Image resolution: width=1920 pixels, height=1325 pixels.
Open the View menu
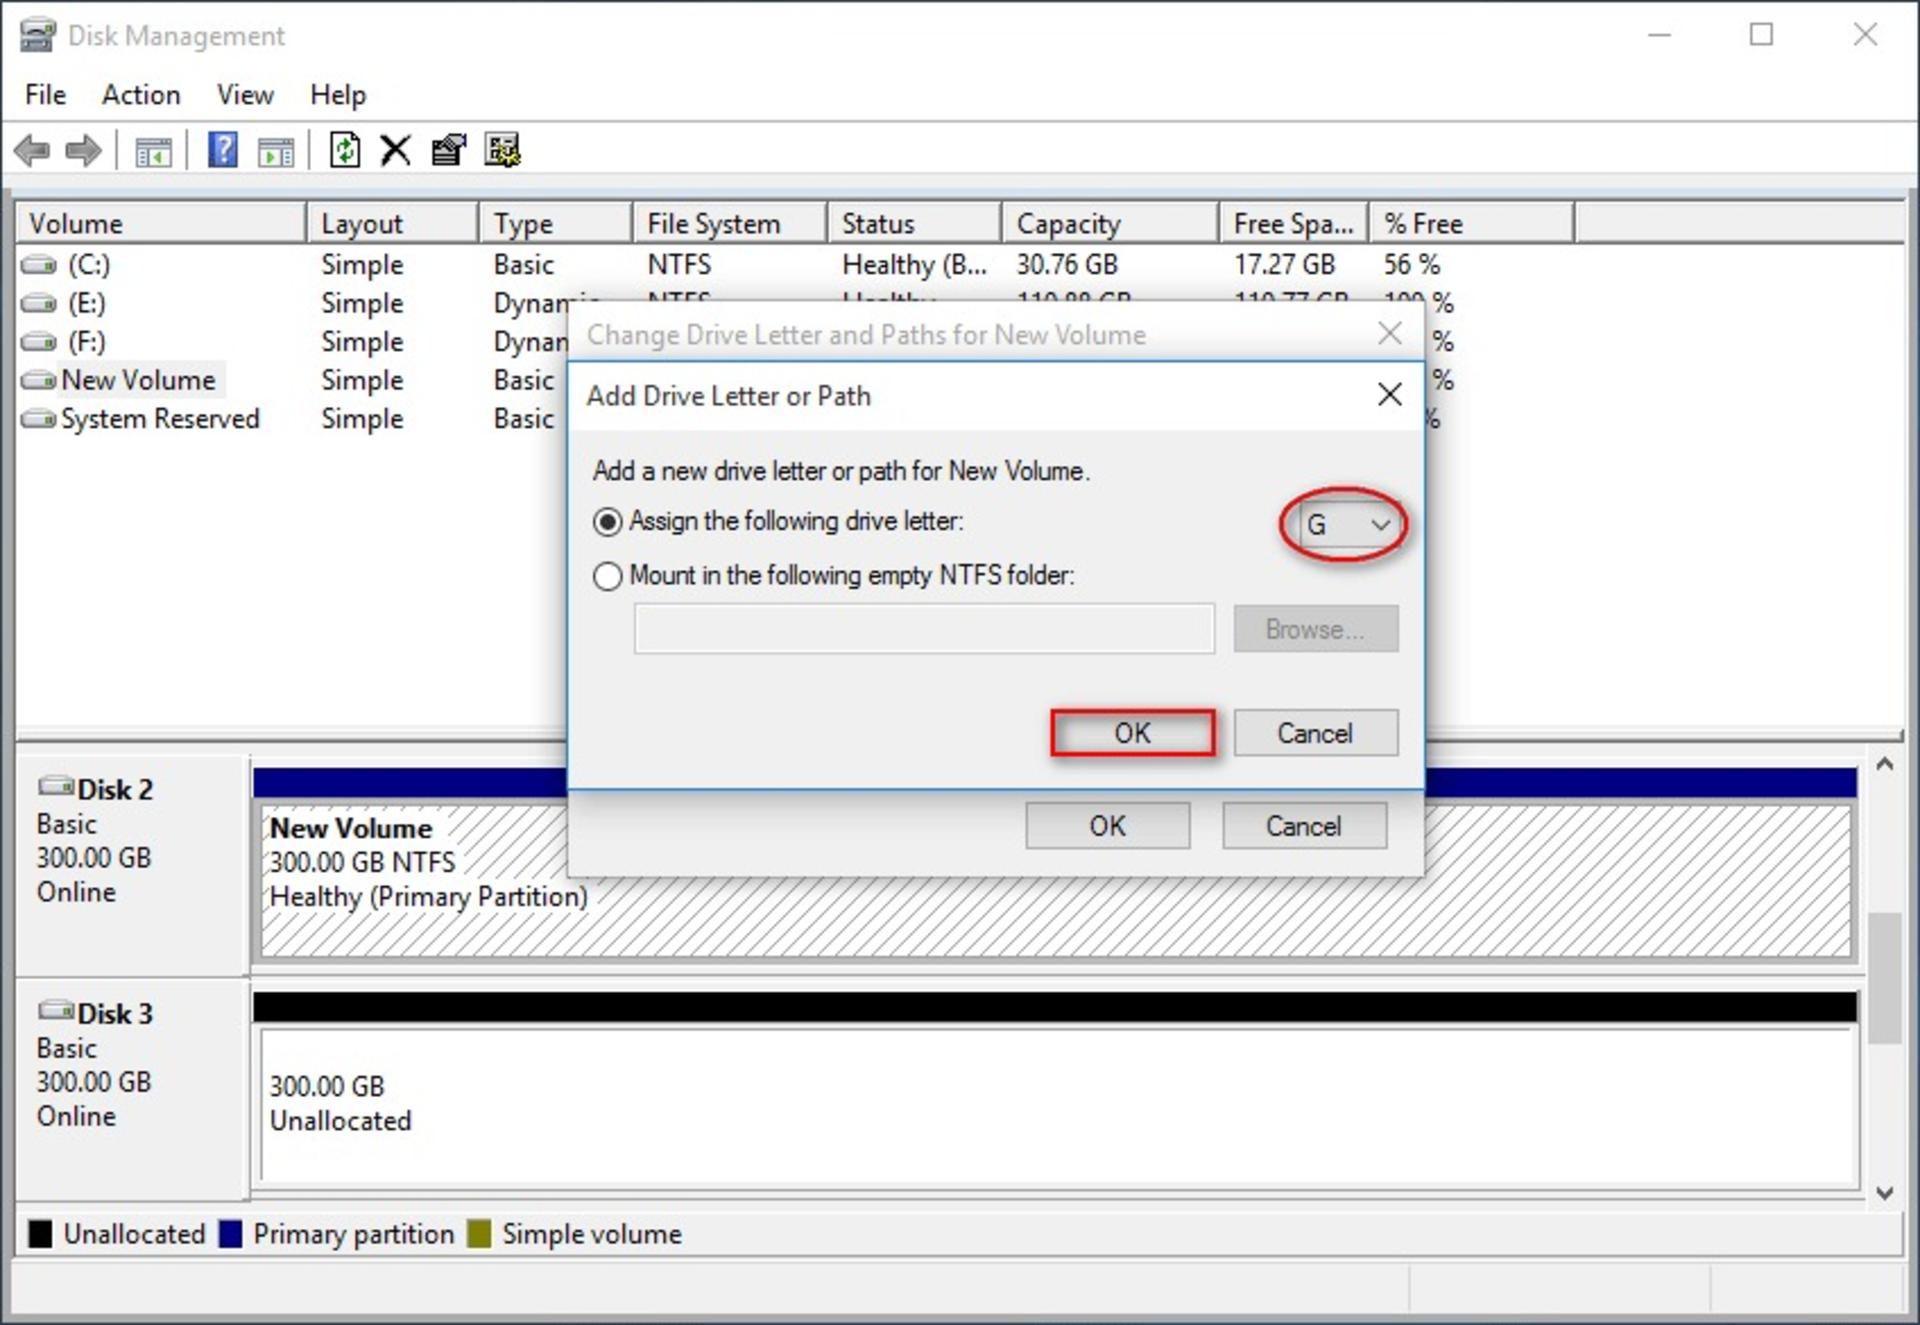click(245, 95)
